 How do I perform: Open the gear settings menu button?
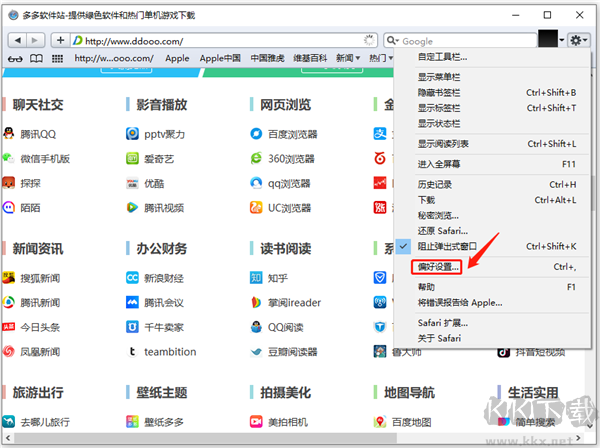(x=579, y=40)
